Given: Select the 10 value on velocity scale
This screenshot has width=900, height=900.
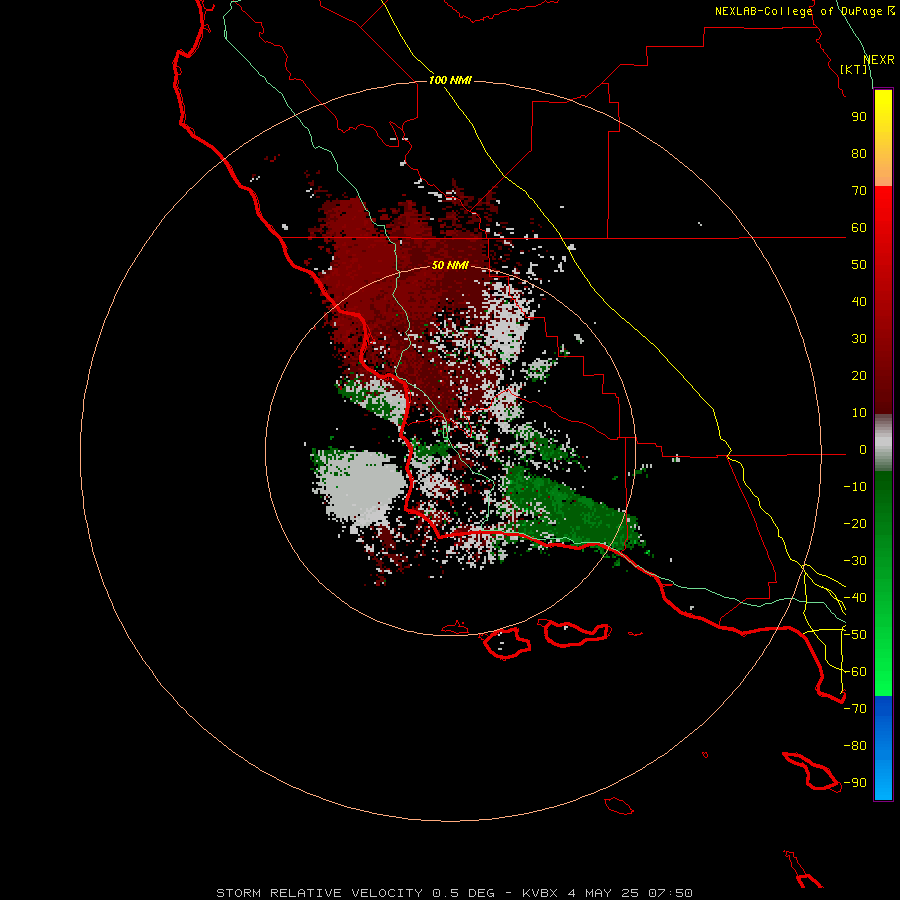Looking at the screenshot, I should pyautogui.click(x=859, y=413).
